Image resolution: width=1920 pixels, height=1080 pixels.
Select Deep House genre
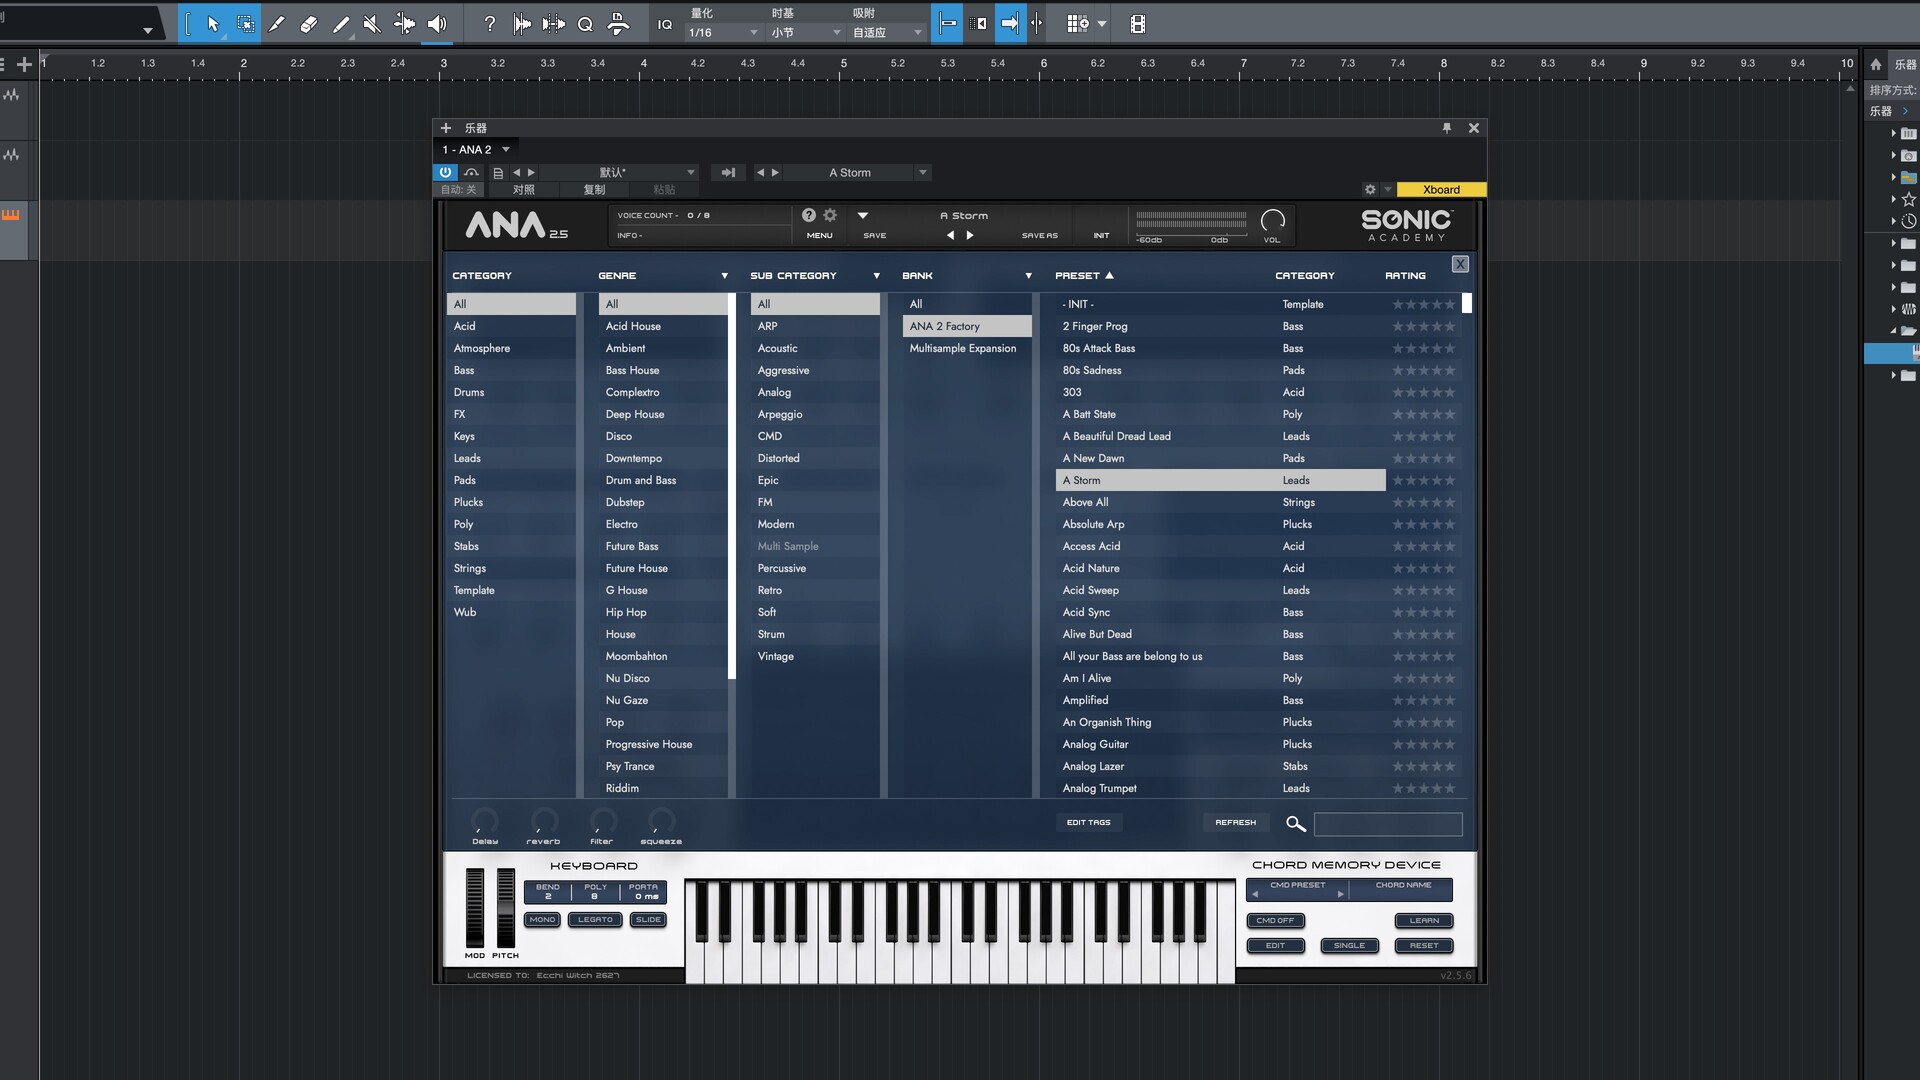pos(663,414)
